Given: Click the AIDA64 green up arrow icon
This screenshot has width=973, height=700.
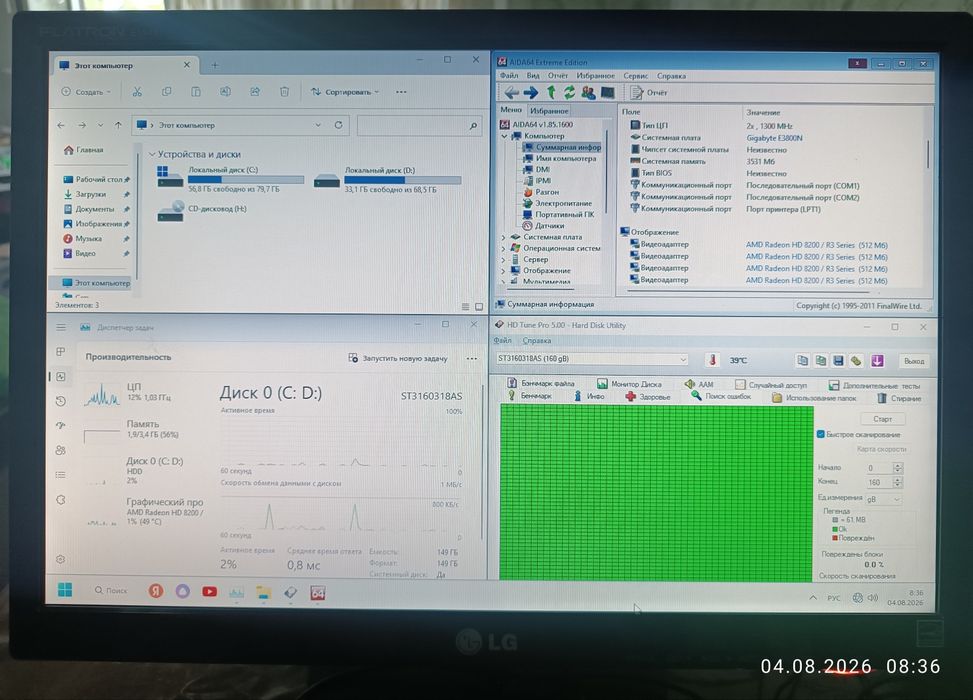Looking at the screenshot, I should [x=550, y=92].
